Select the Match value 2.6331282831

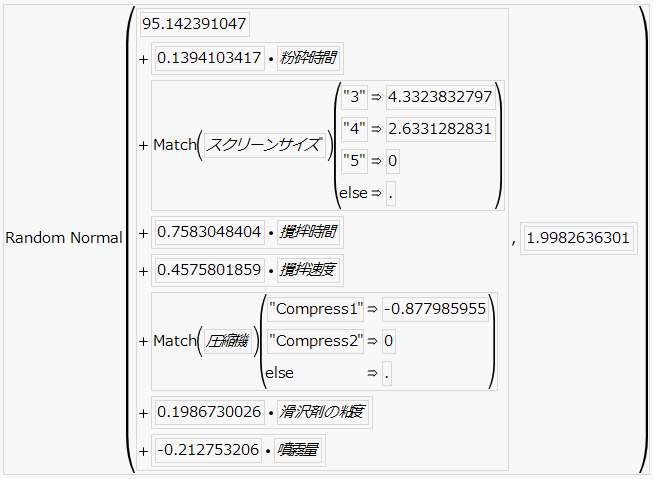[x=440, y=129]
